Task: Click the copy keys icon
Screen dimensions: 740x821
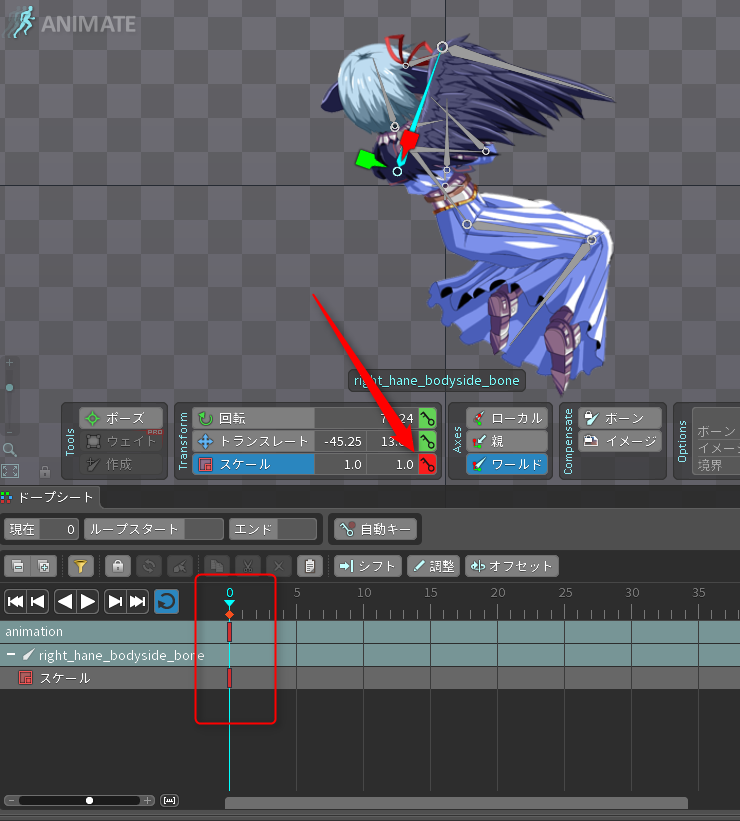Action: [x=216, y=566]
